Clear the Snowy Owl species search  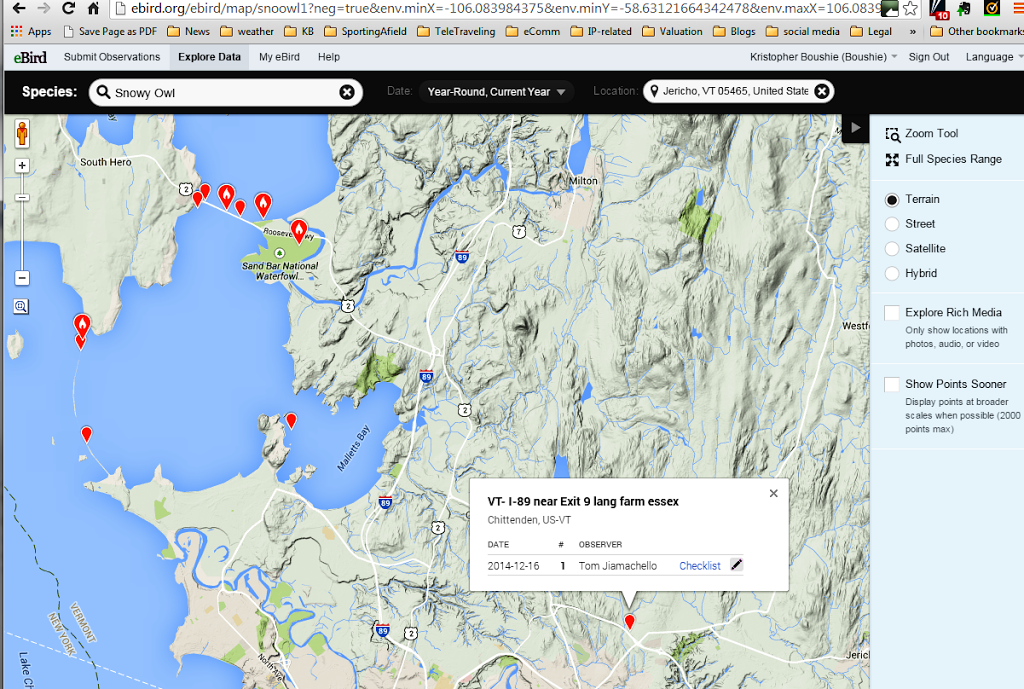tap(347, 93)
